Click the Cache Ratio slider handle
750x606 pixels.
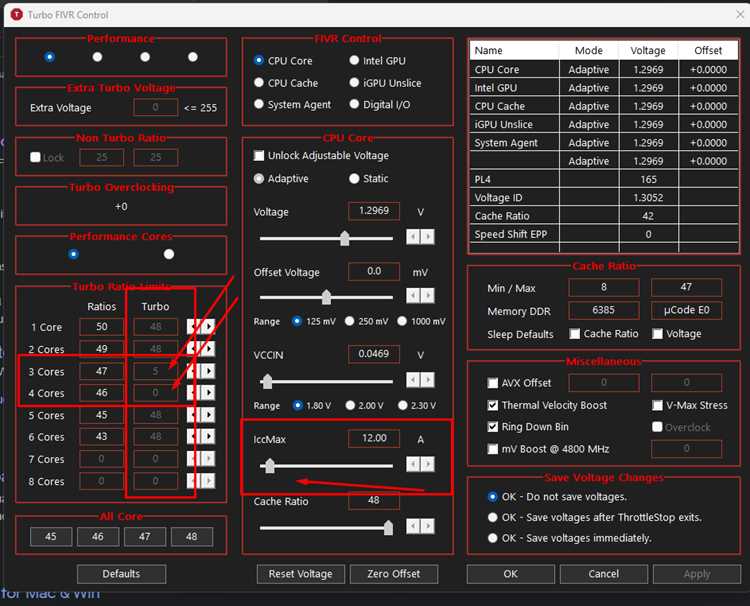(x=388, y=528)
